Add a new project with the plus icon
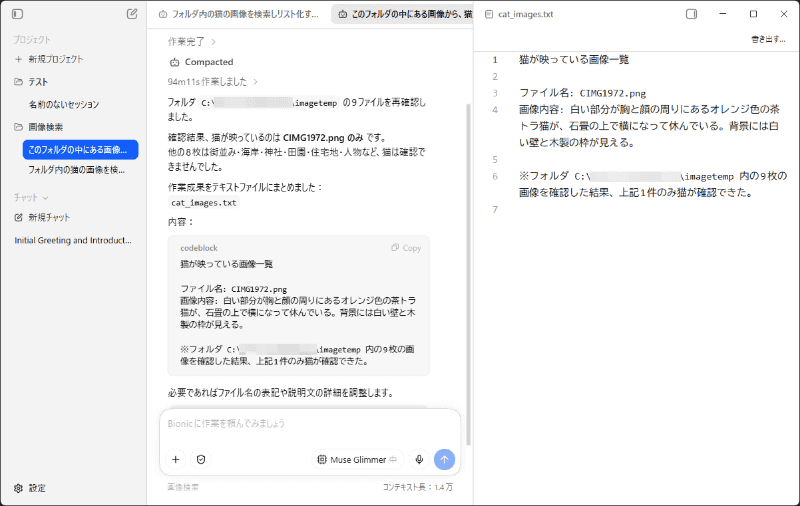 (x=18, y=59)
